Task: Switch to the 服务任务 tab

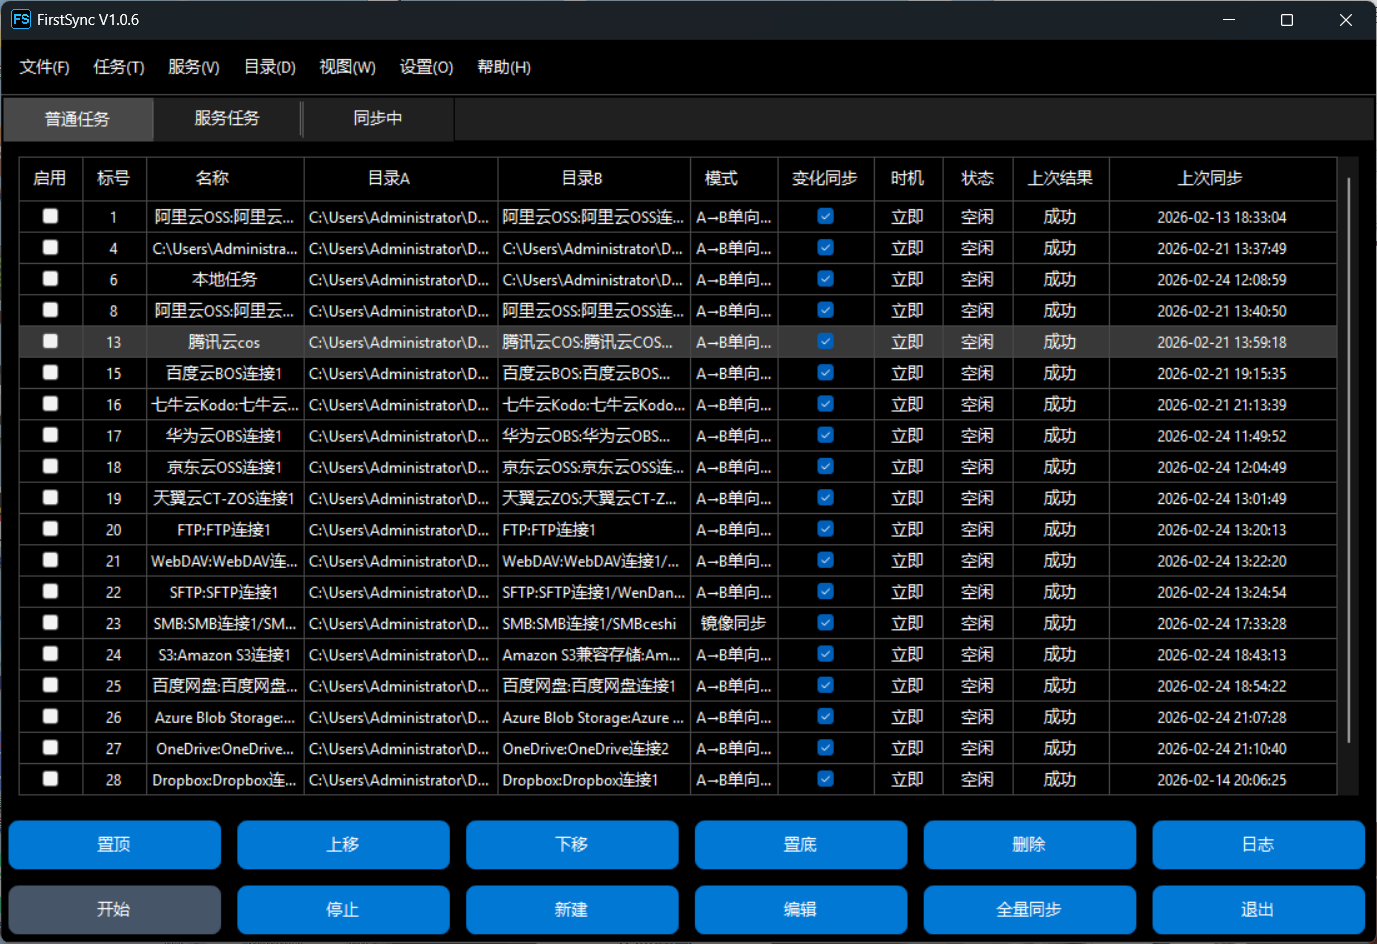Action: coord(227,118)
